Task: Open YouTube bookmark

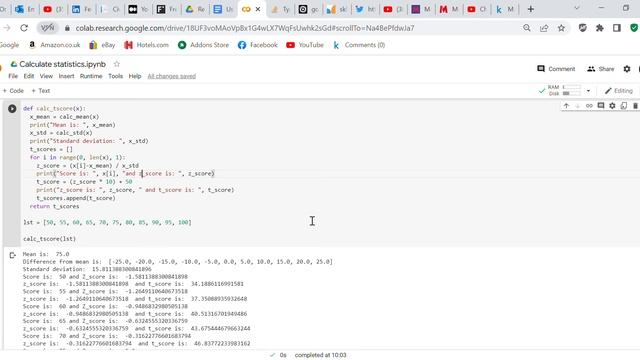Action: pos(305,45)
